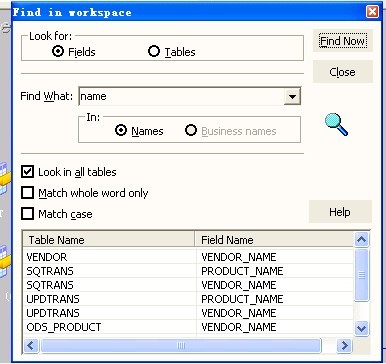Click the vertical scrollbar thumb
The height and width of the screenshot is (364, 386).
[x=361, y=275]
